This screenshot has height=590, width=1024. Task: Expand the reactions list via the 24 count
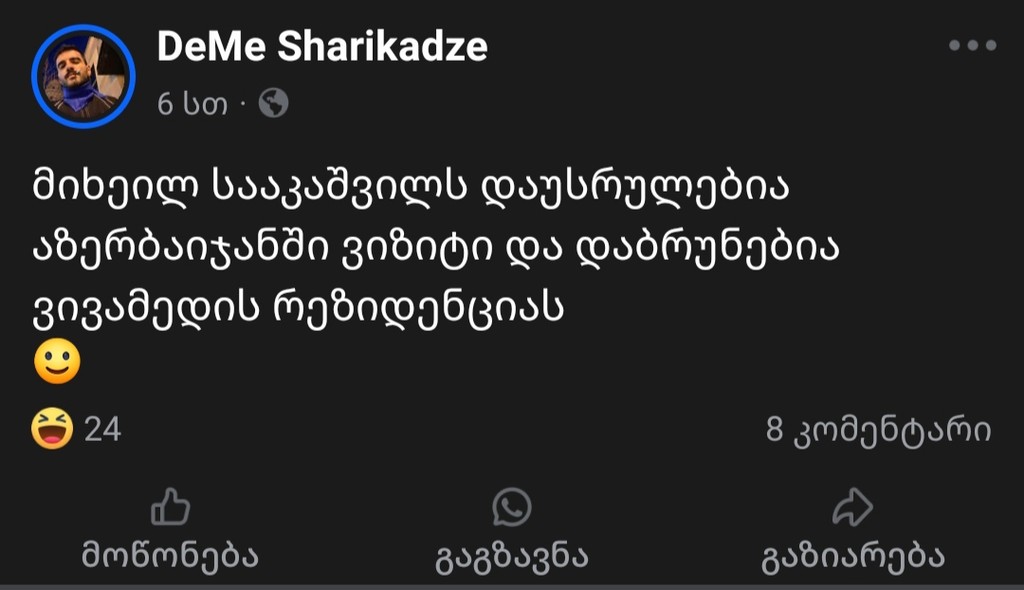[104, 430]
